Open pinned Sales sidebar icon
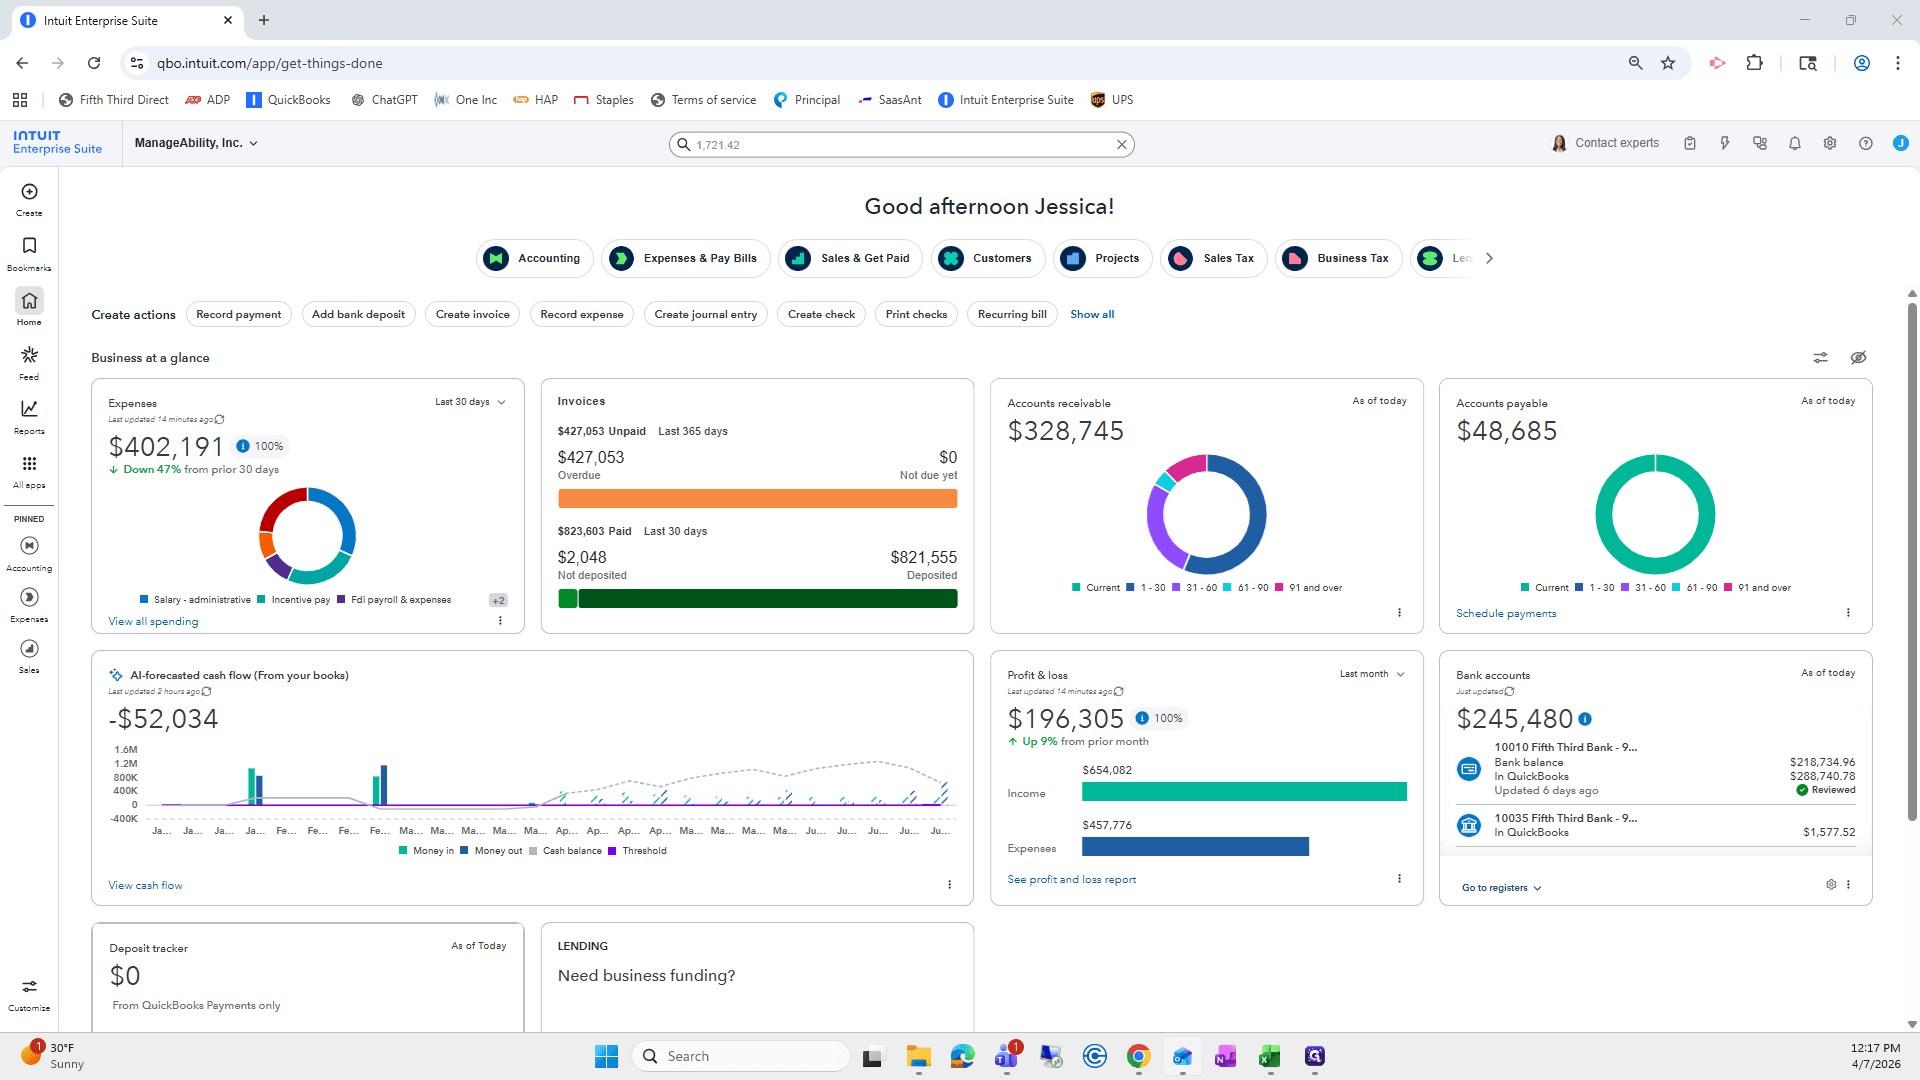This screenshot has width=1920, height=1080. coord(29,656)
